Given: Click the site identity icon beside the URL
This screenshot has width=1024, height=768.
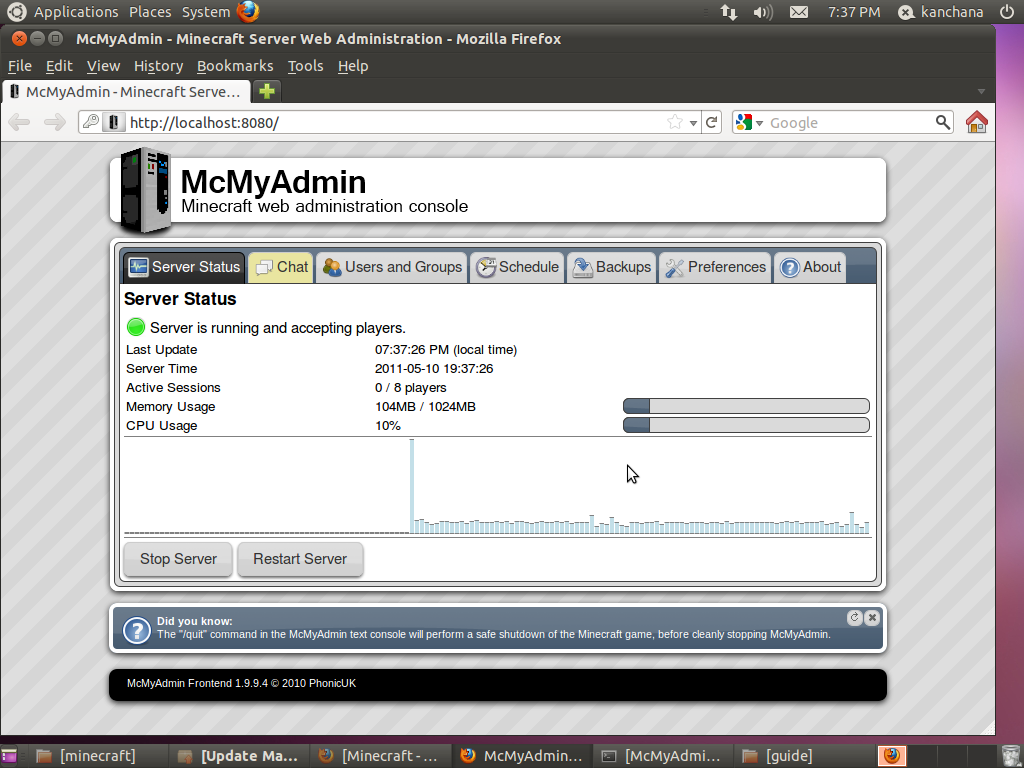Looking at the screenshot, I should pyautogui.click(x=114, y=122).
